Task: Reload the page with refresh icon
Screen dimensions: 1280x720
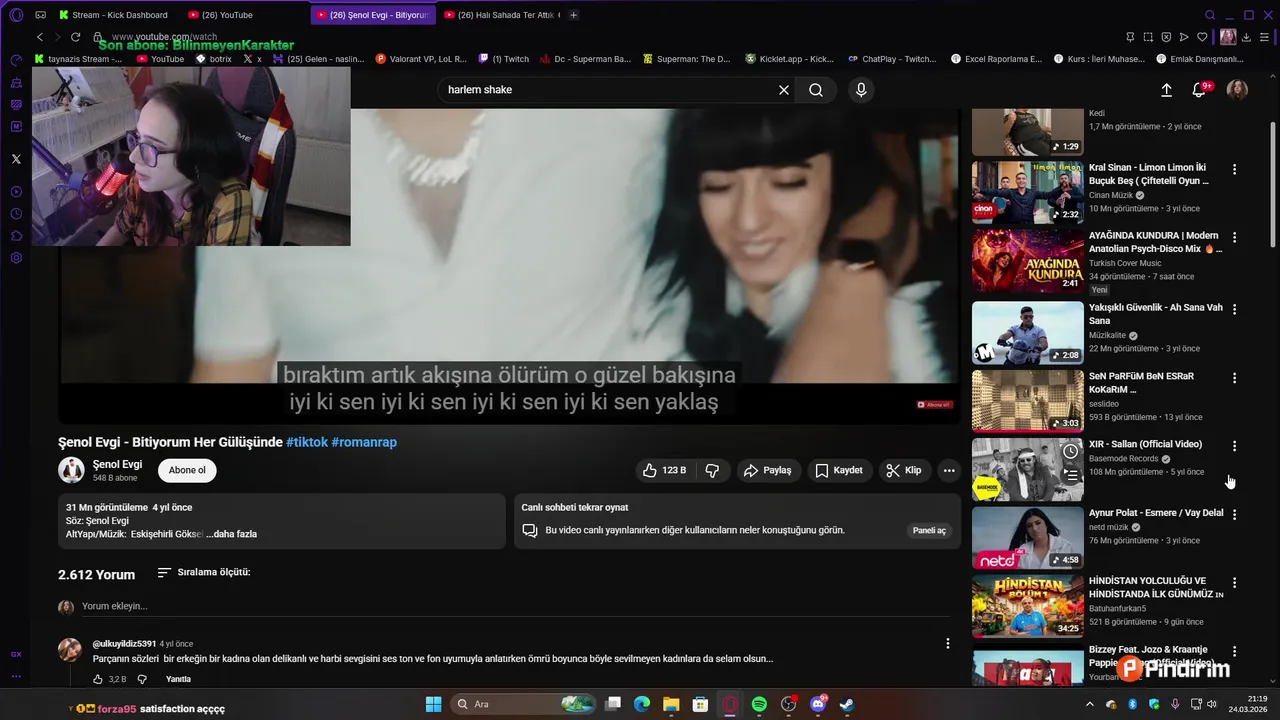Action: click(x=75, y=37)
